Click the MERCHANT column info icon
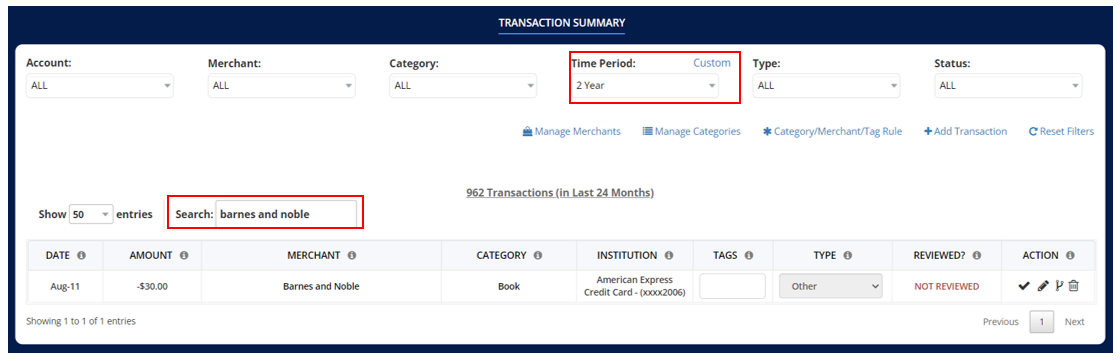The width and height of the screenshot is (1120, 361). point(351,255)
